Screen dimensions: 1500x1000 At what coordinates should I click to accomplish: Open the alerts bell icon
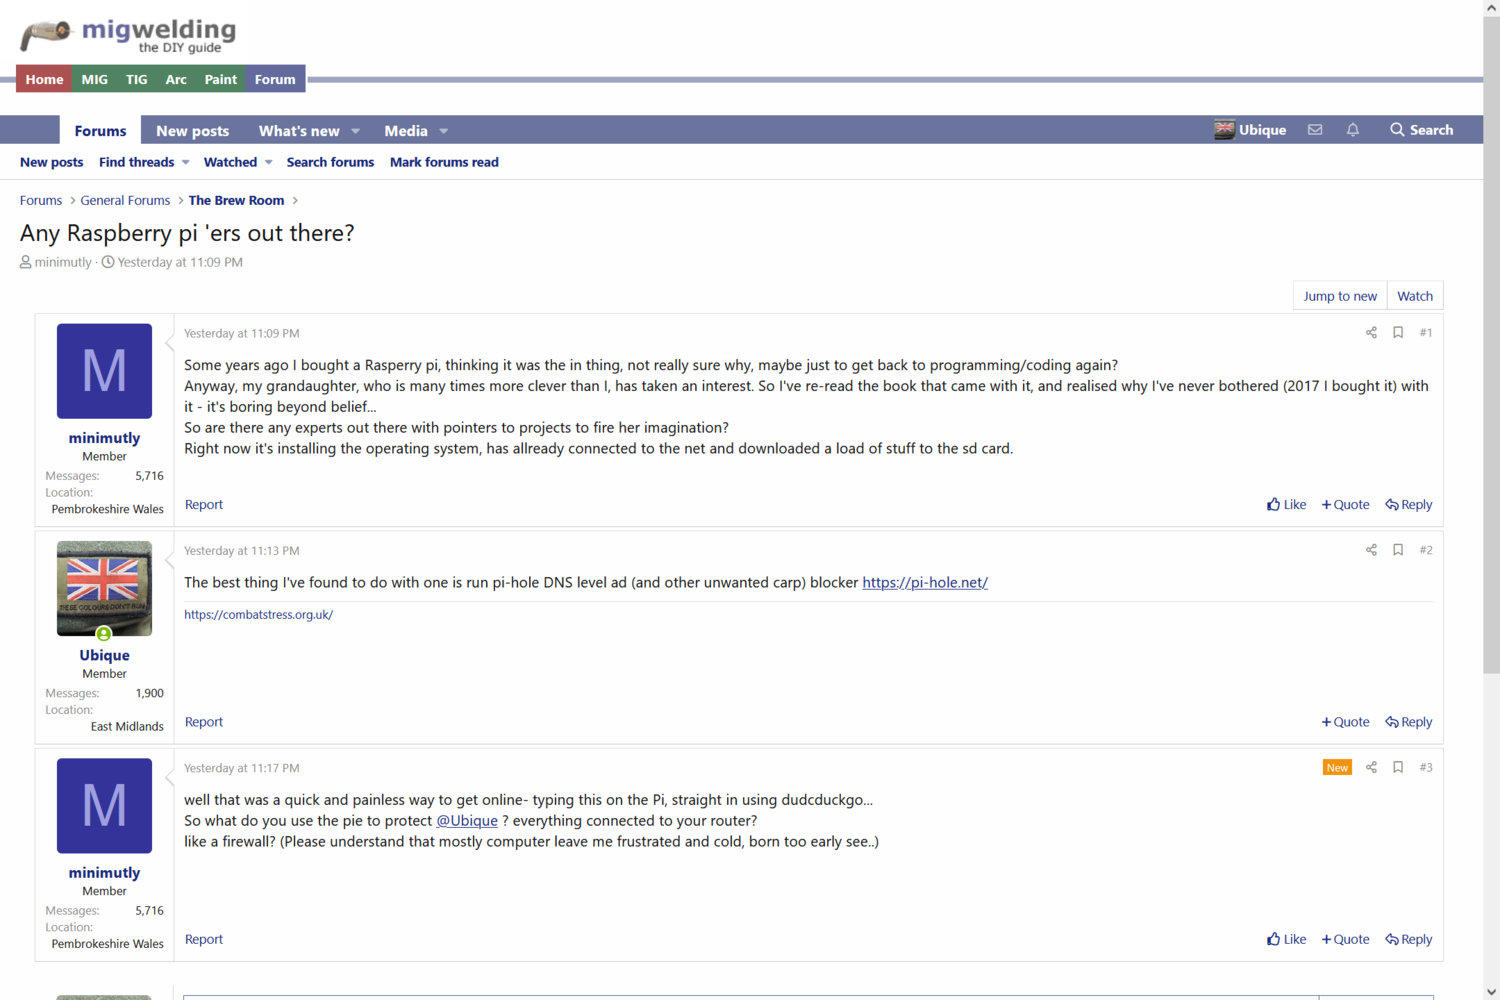tap(1353, 130)
